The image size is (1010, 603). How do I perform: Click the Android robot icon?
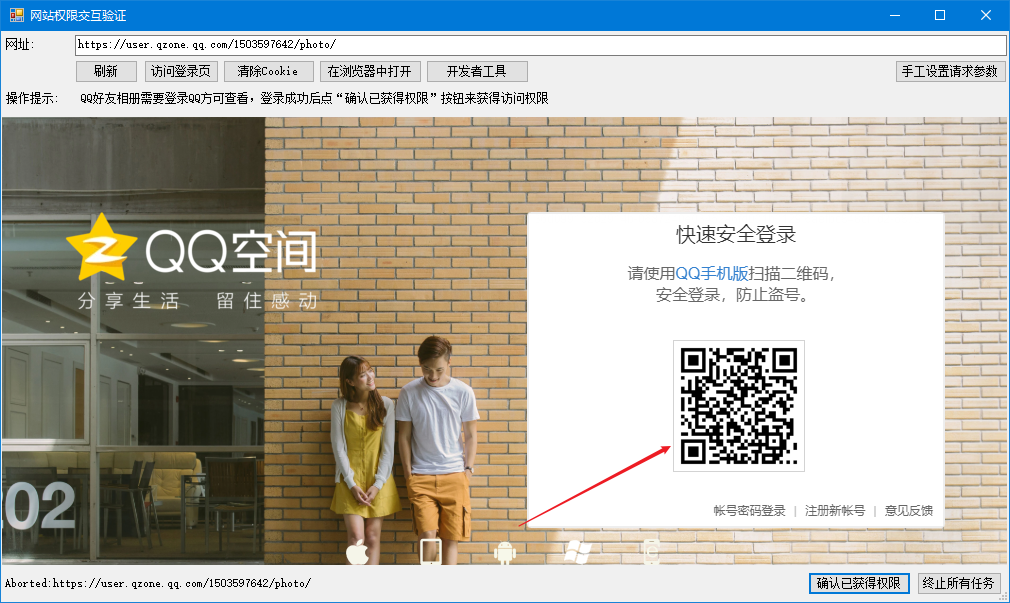click(504, 553)
